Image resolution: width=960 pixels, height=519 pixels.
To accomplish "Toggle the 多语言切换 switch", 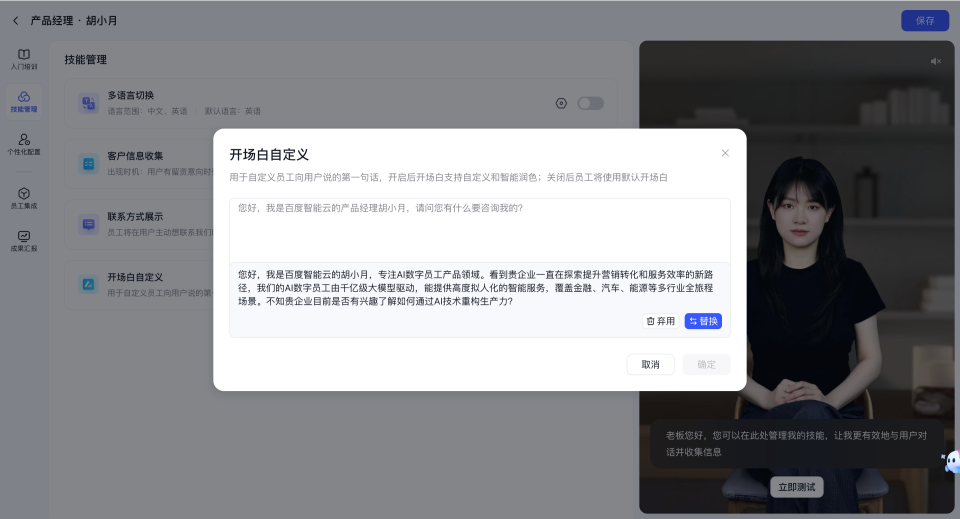I will pos(590,103).
